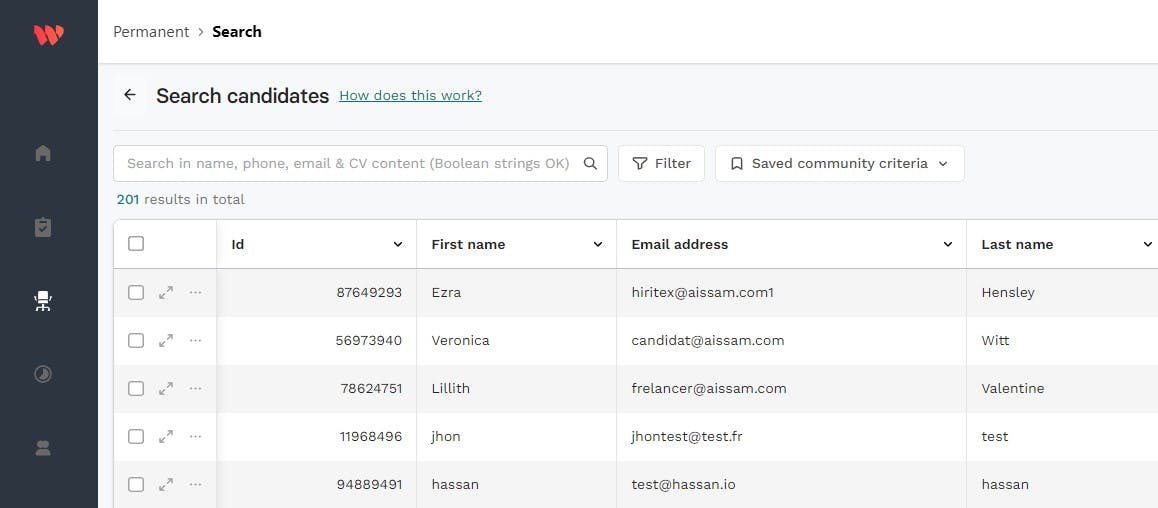The image size is (1158, 508).
Task: Open the First name column header menu
Action: coord(598,245)
